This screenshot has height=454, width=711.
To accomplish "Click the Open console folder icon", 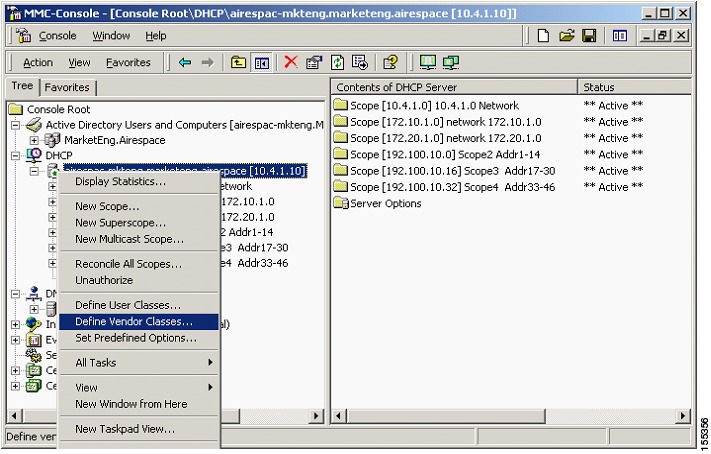I will (x=566, y=35).
